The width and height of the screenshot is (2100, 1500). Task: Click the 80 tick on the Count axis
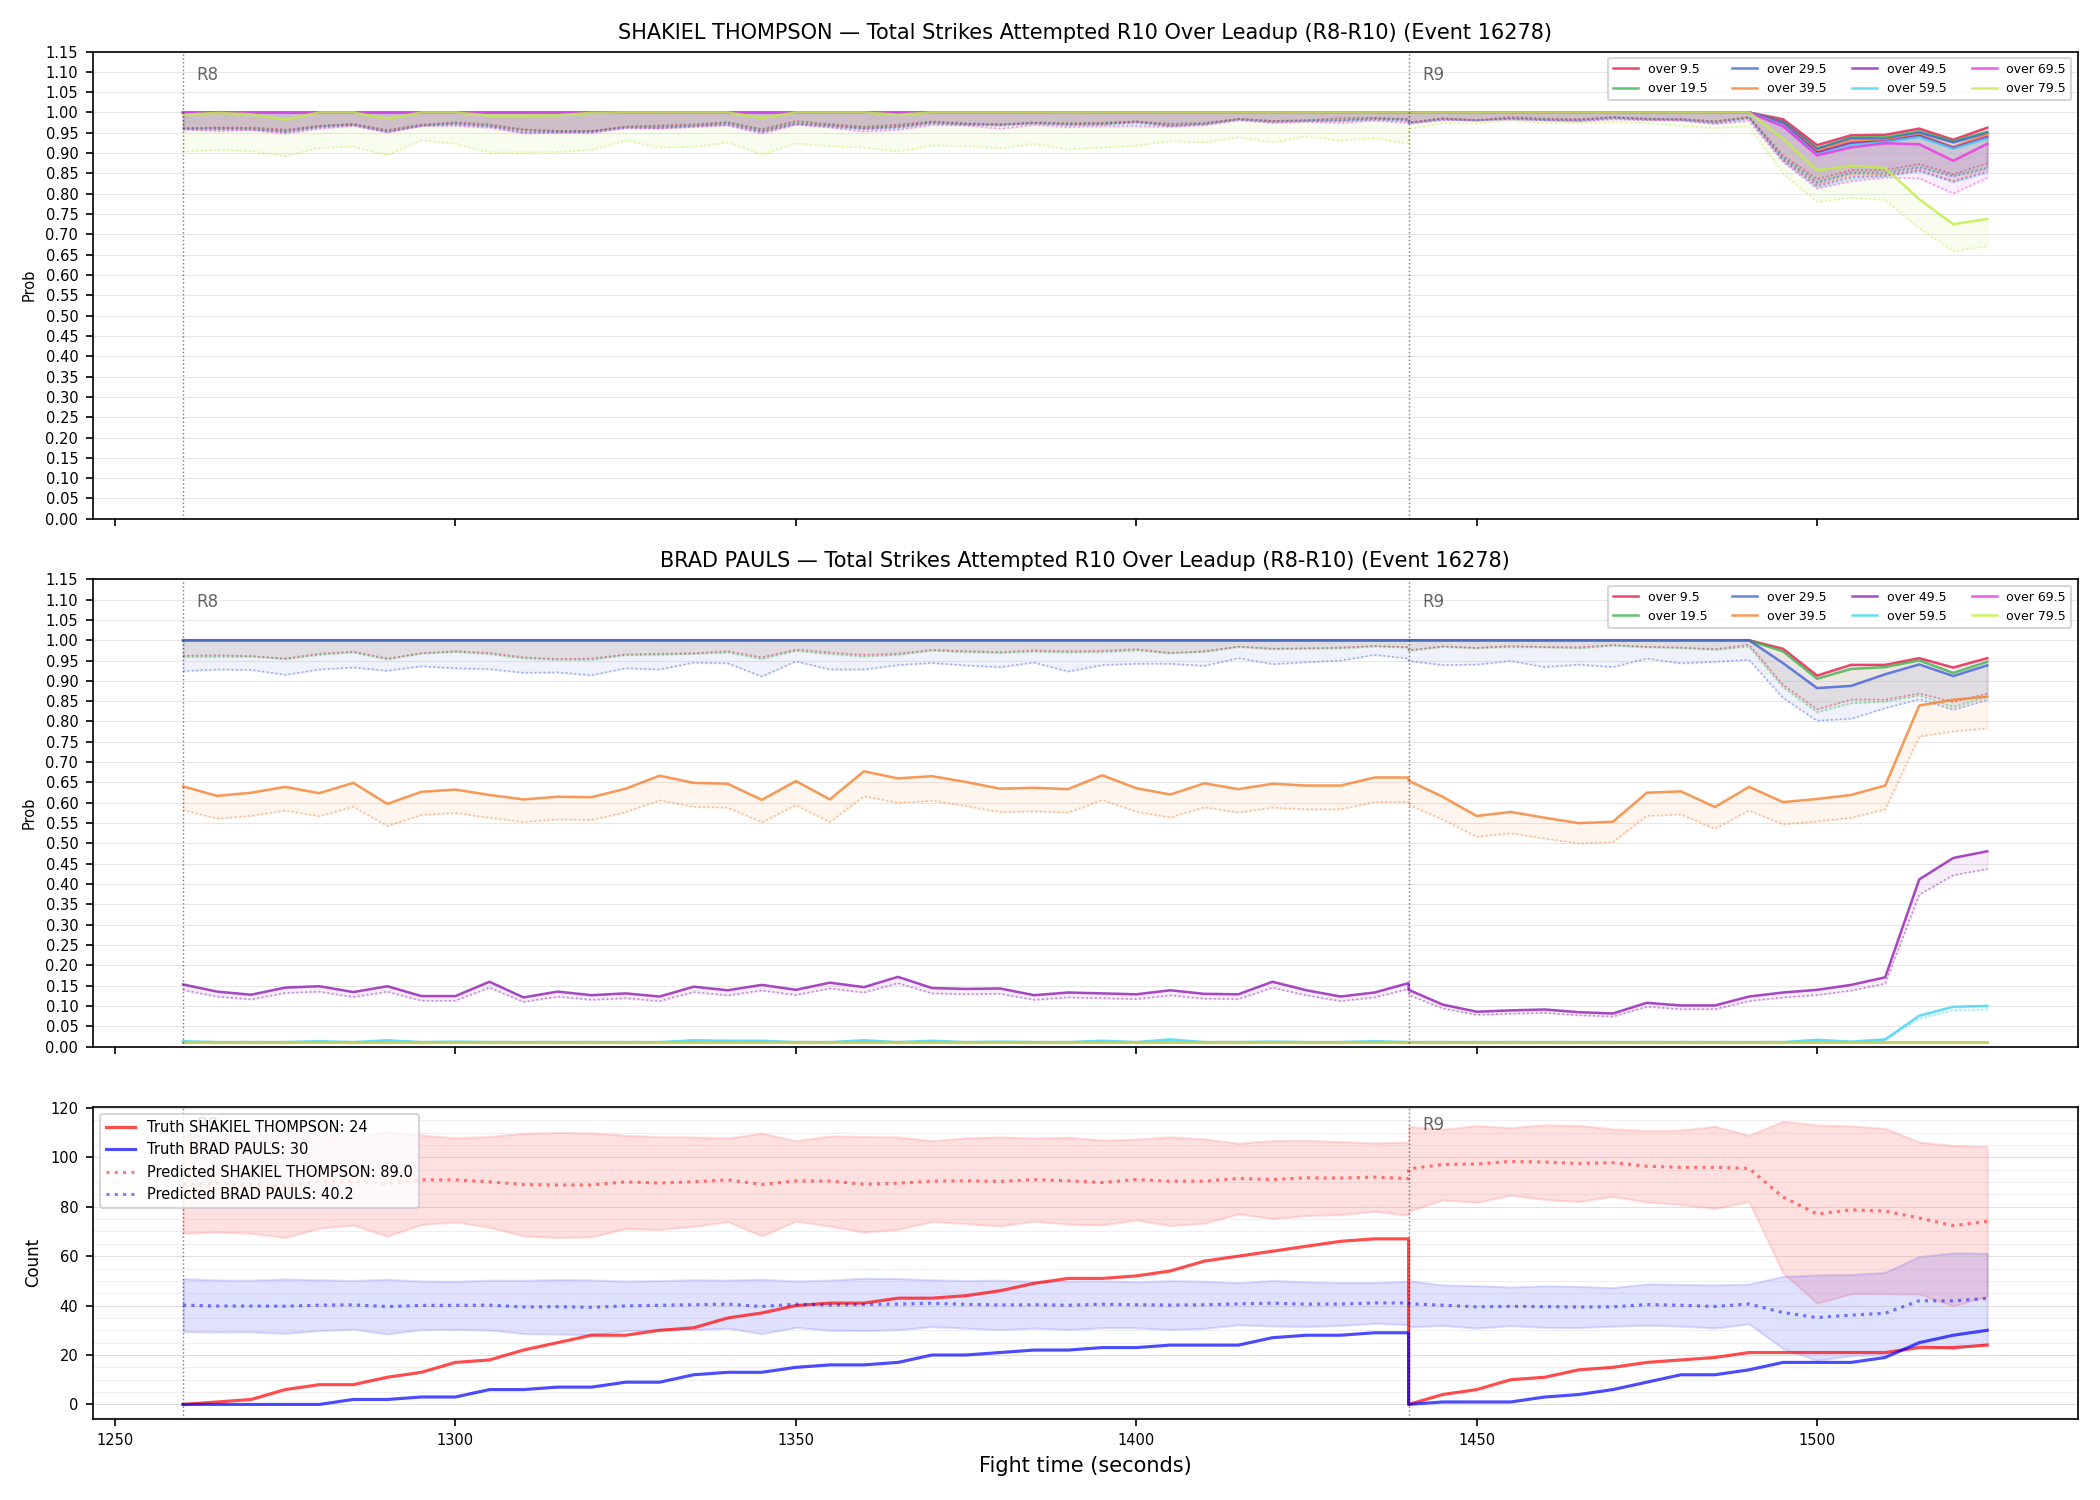(x=69, y=1207)
